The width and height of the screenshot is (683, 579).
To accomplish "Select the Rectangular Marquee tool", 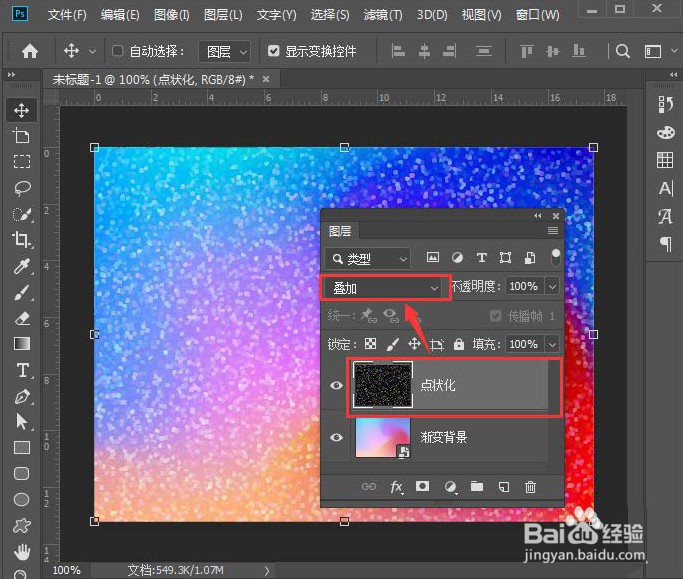I will pyautogui.click(x=22, y=162).
